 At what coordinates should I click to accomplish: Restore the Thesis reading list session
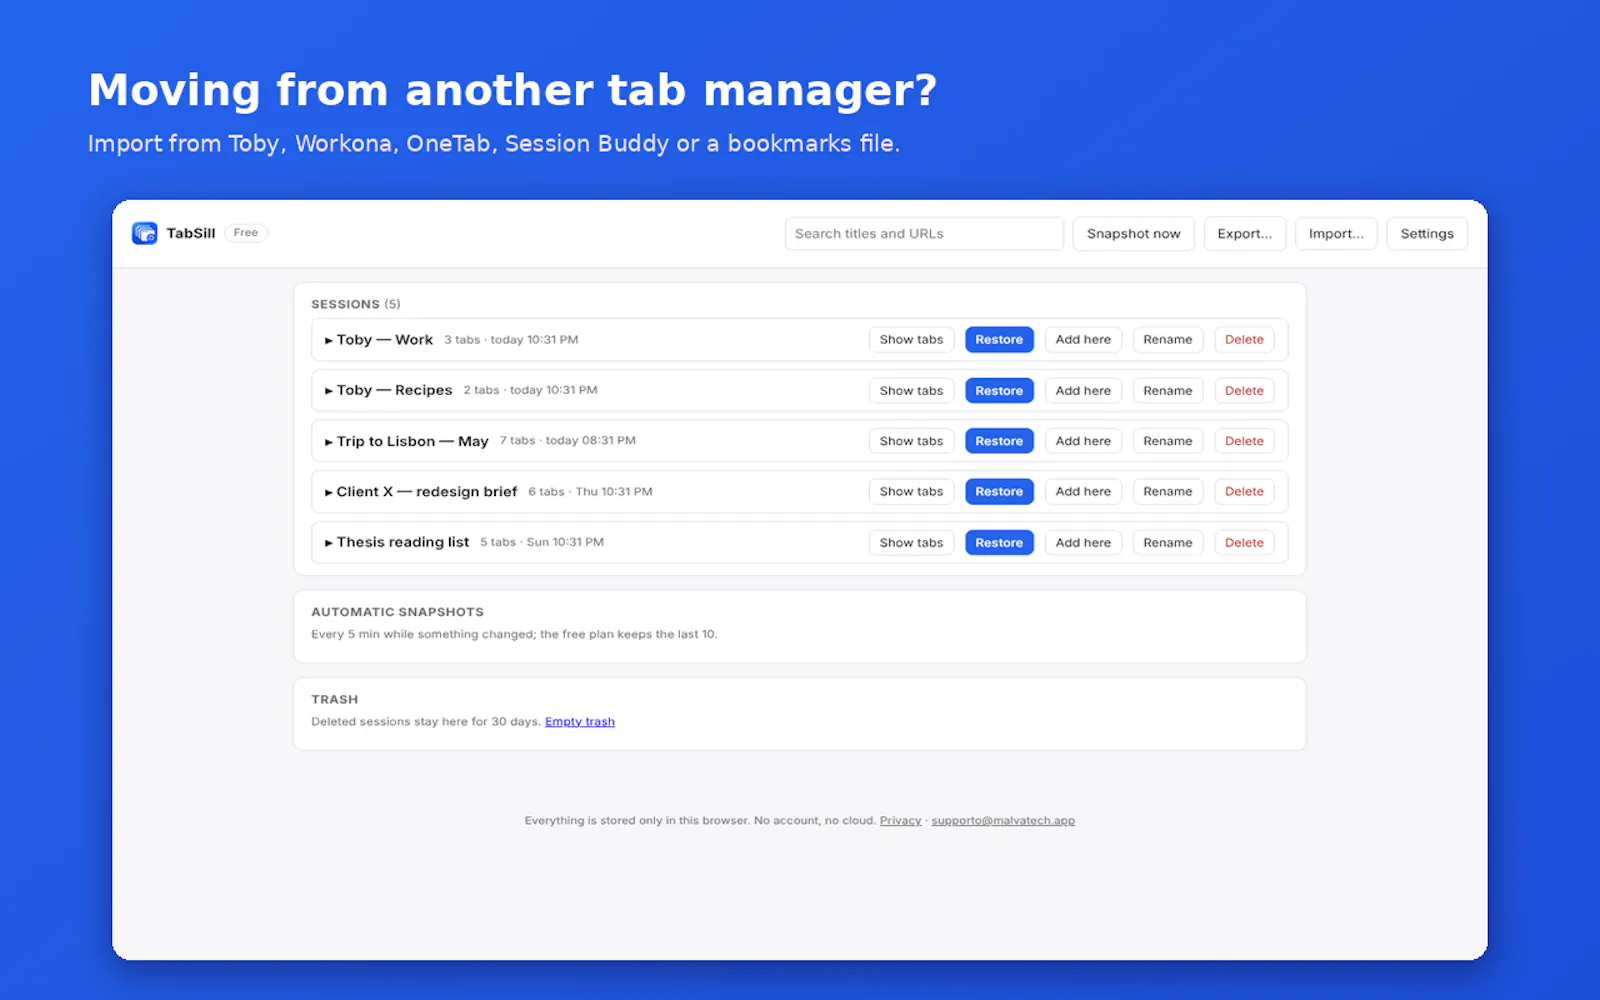pyautogui.click(x=999, y=543)
